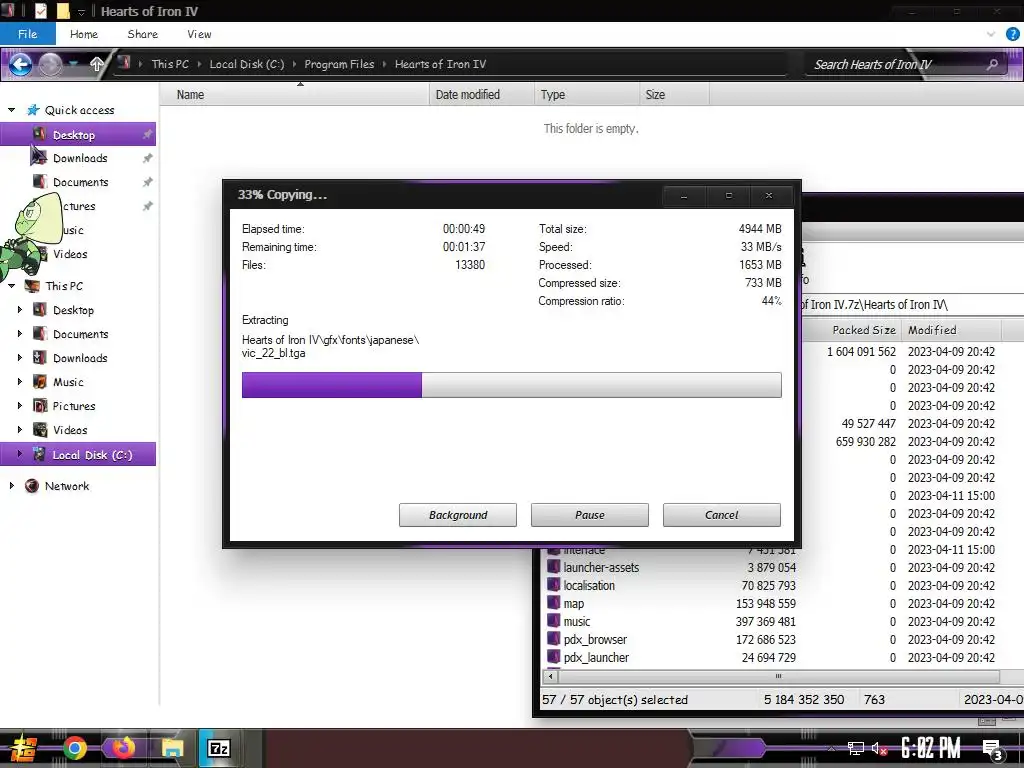Click Local Disk (C:) breadcrumb

pyautogui.click(x=247, y=64)
